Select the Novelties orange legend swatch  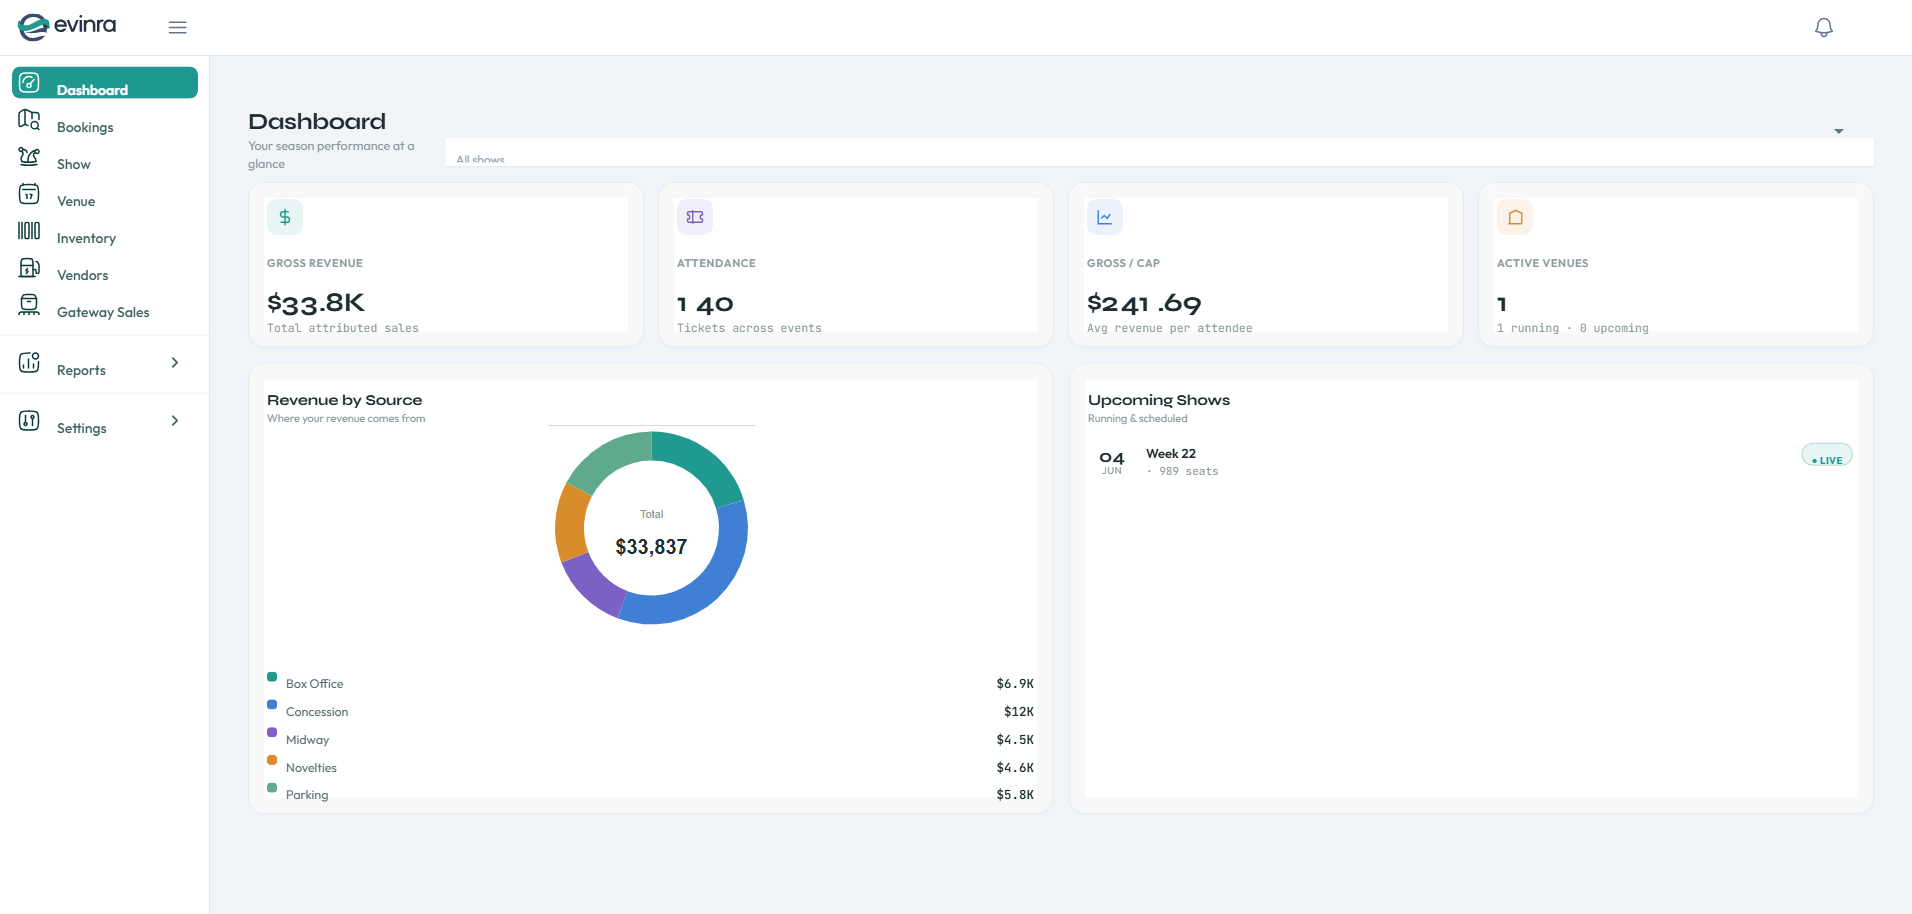[x=272, y=760]
